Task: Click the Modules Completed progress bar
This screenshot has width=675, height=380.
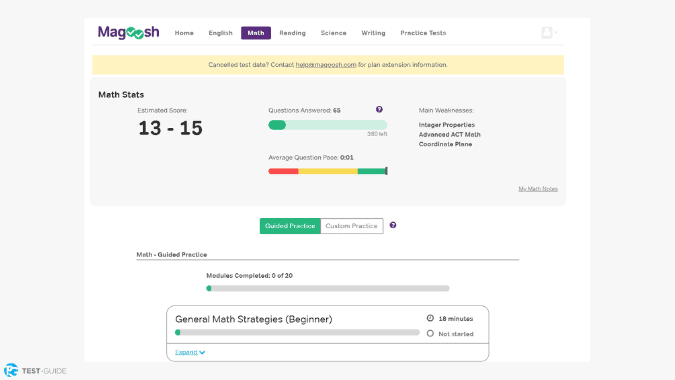Action: click(328, 288)
